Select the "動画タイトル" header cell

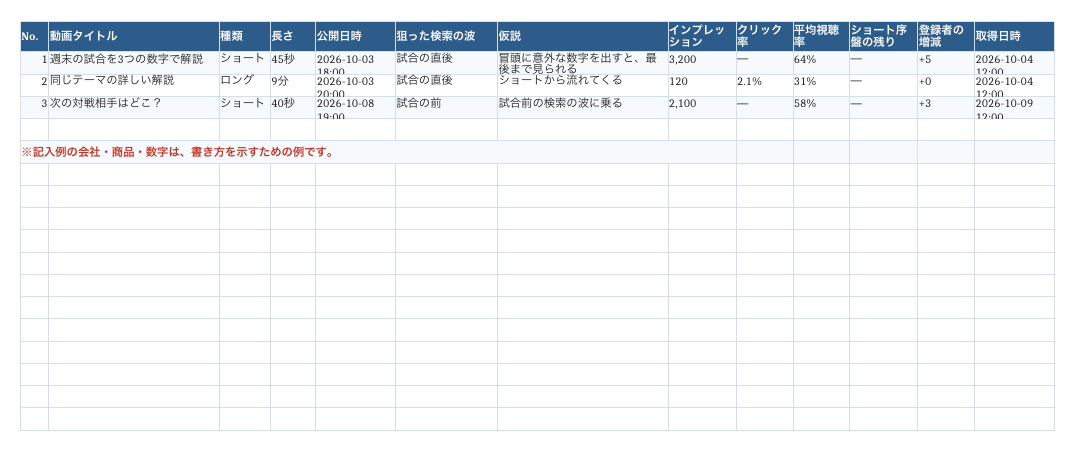tap(134, 36)
